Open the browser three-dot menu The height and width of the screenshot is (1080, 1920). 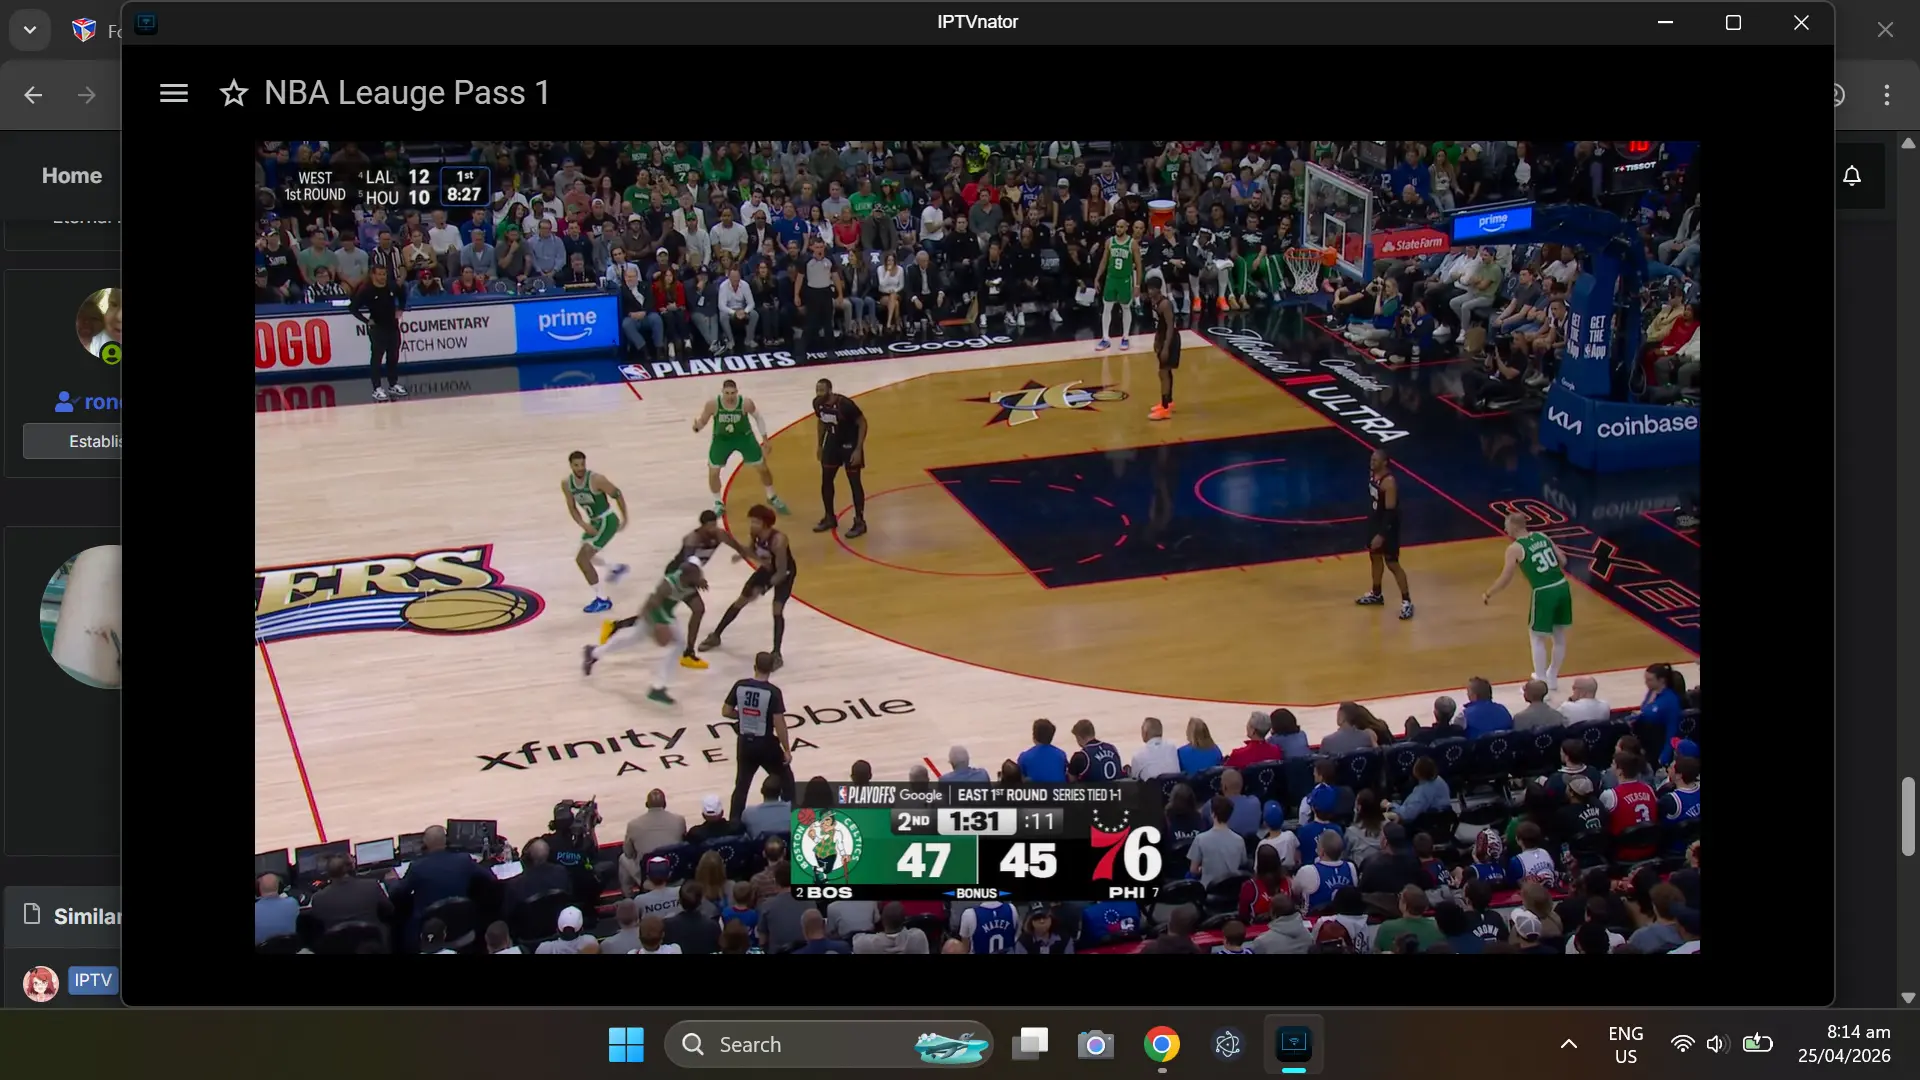1887,95
